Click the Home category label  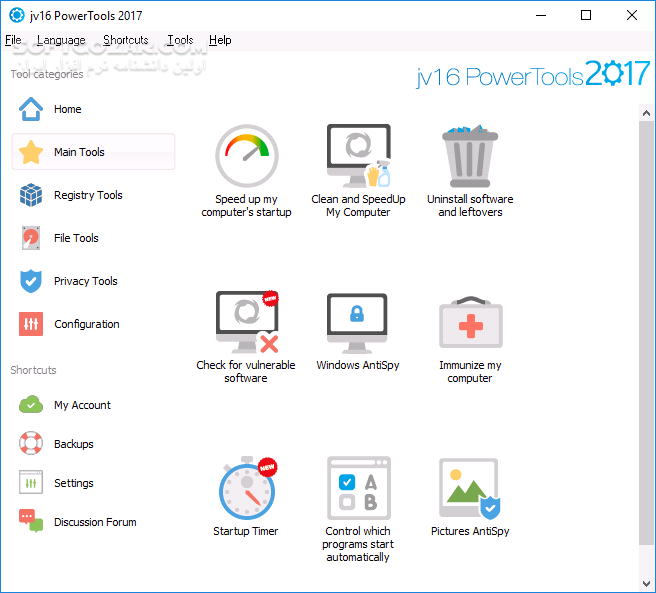(x=67, y=109)
